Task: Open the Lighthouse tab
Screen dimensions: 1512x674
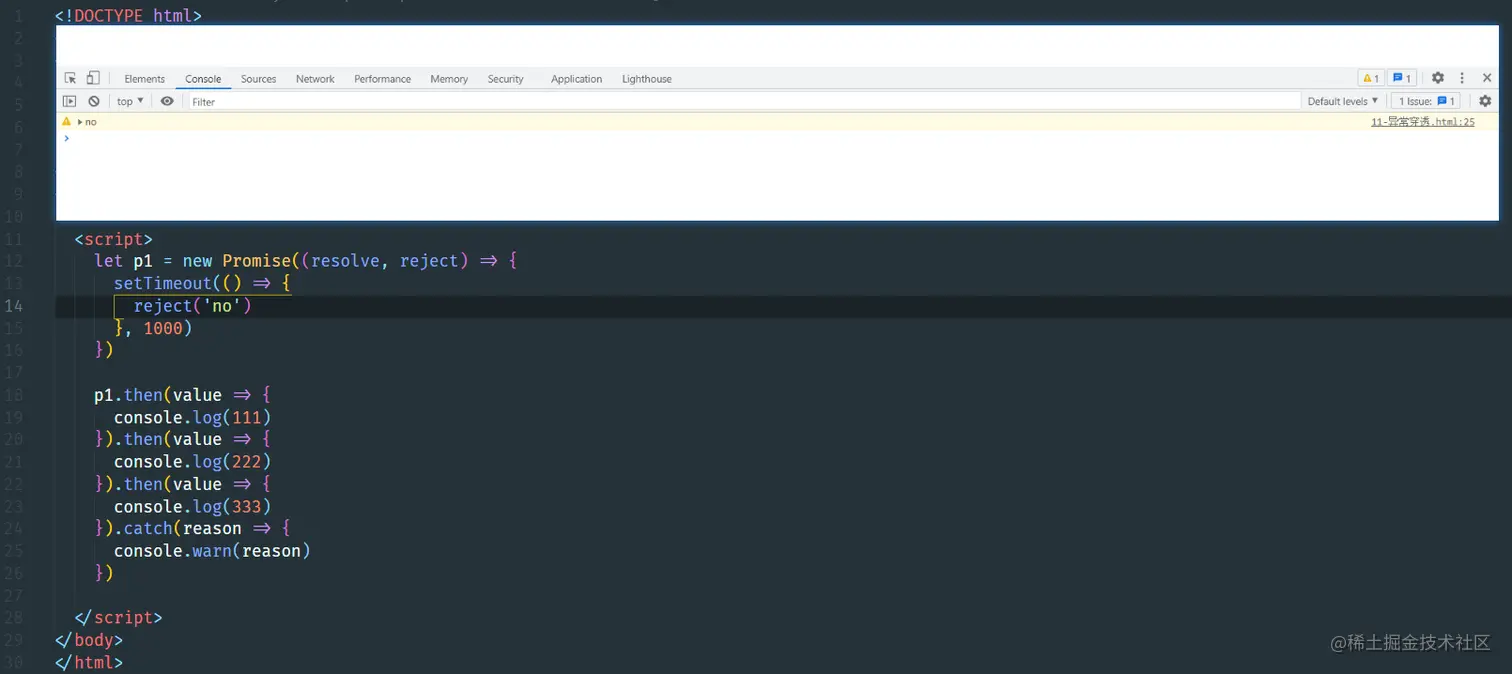Action: (x=647, y=79)
